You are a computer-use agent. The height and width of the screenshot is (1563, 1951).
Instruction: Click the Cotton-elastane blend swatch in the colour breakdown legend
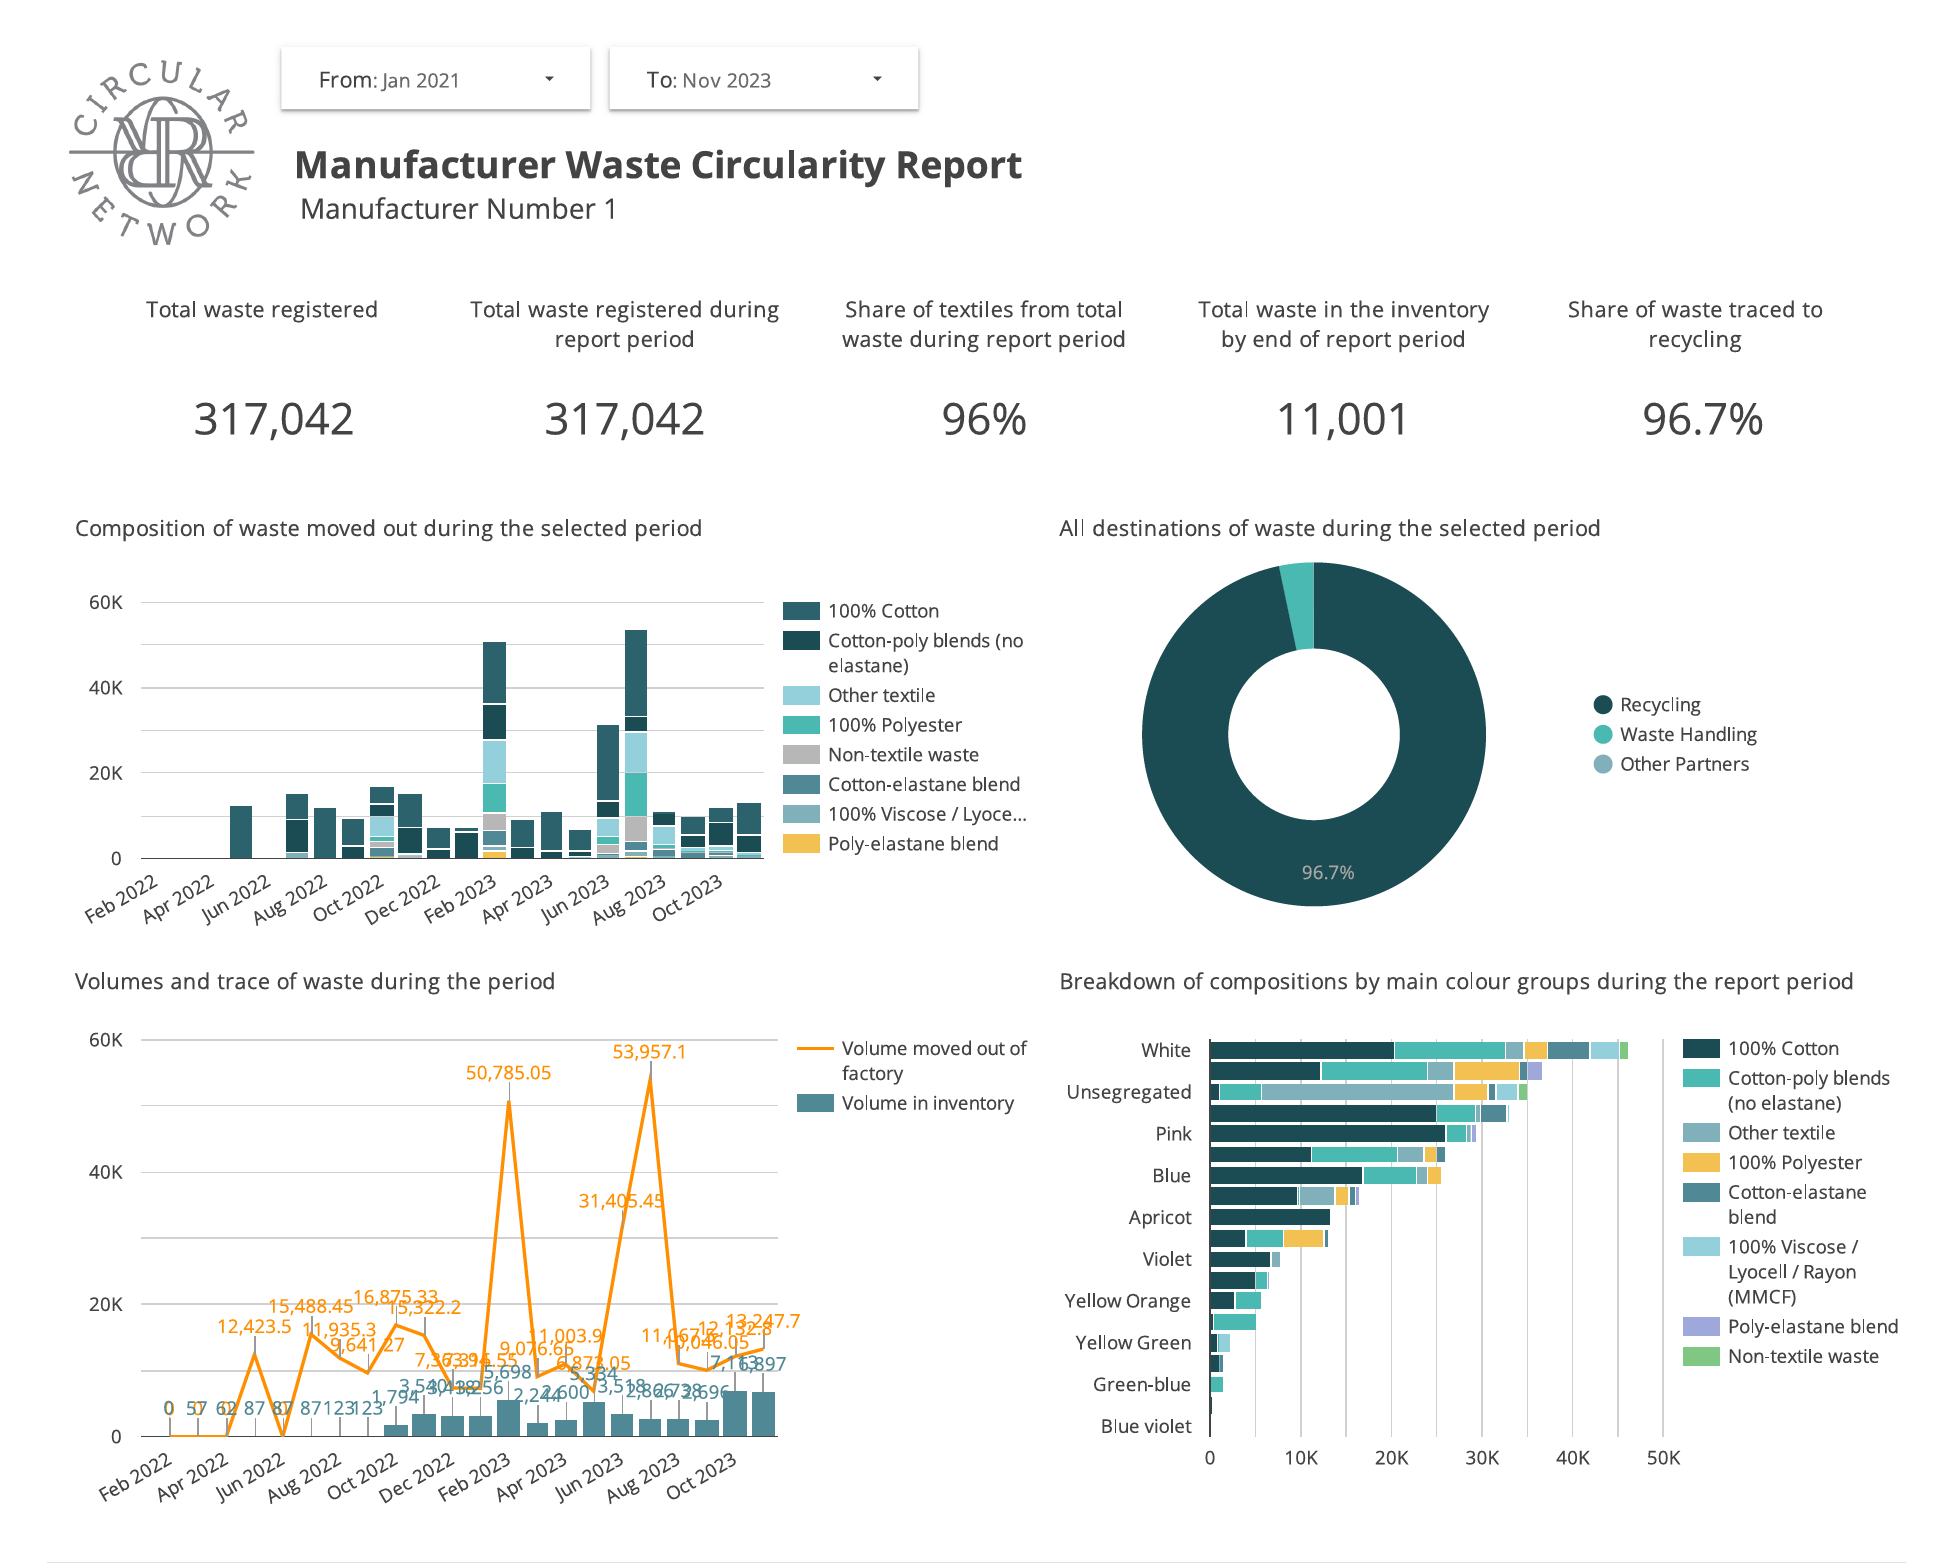[x=1701, y=1192]
